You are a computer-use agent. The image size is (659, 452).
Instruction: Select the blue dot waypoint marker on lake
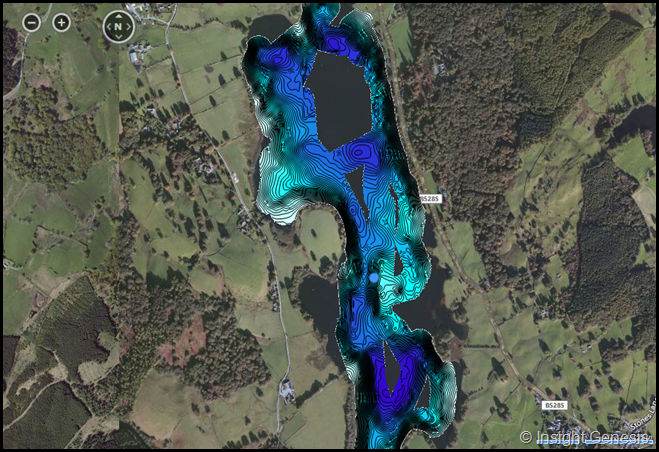pyautogui.click(x=374, y=278)
